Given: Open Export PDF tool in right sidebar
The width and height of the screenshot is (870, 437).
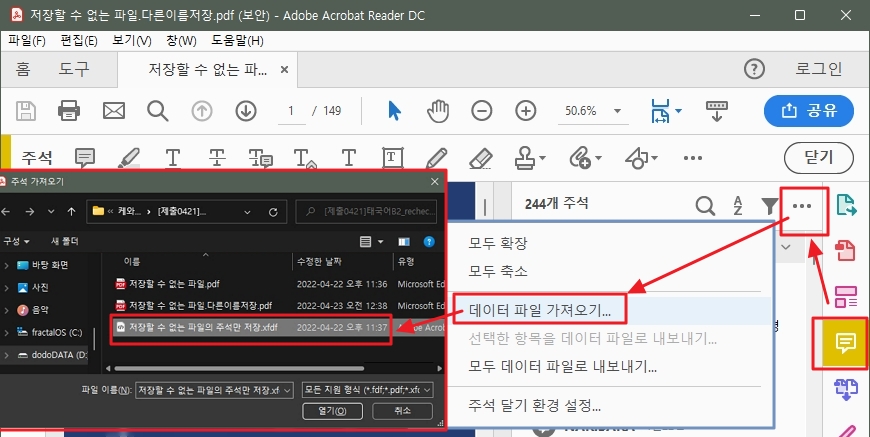Looking at the screenshot, I should tap(846, 204).
